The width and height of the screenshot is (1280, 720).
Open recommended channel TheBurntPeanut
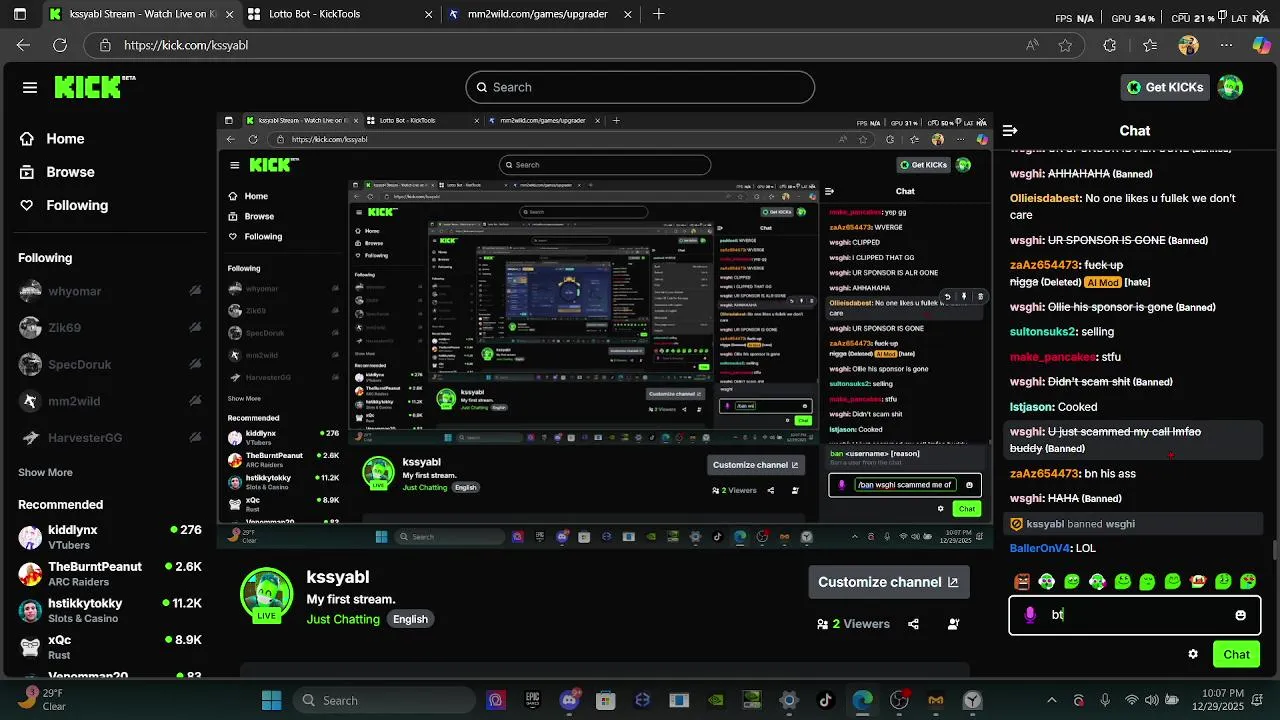[x=110, y=574]
